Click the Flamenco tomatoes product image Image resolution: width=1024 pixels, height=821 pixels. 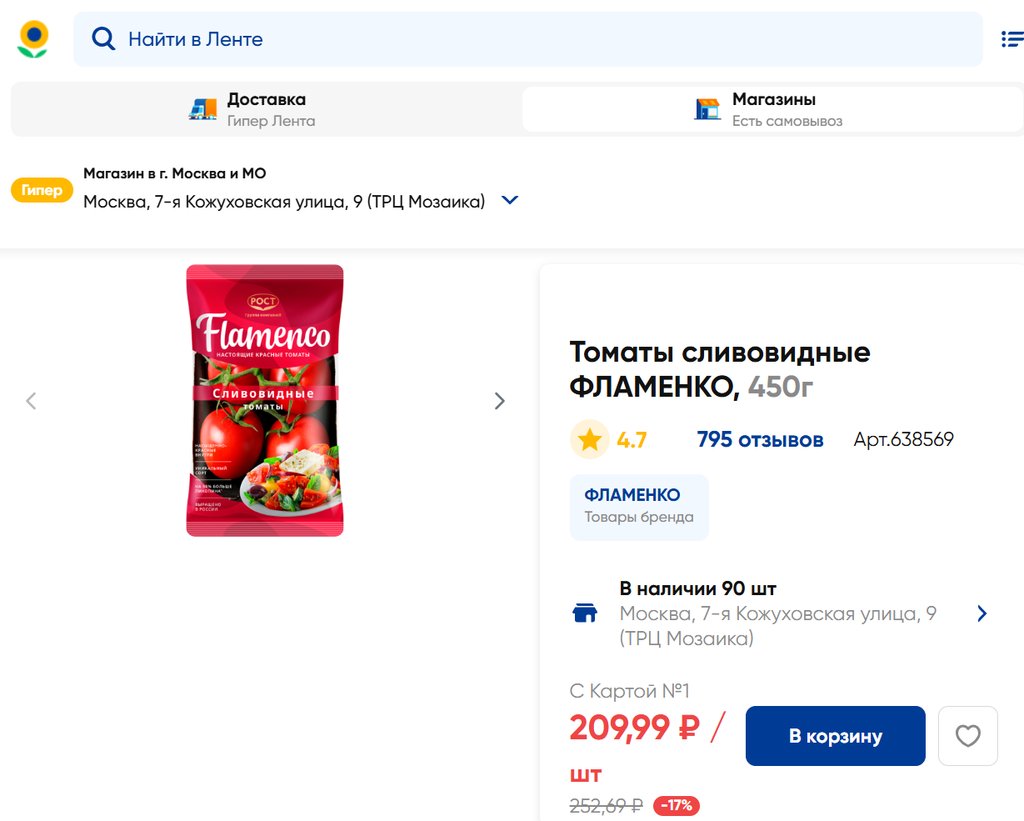coord(265,400)
